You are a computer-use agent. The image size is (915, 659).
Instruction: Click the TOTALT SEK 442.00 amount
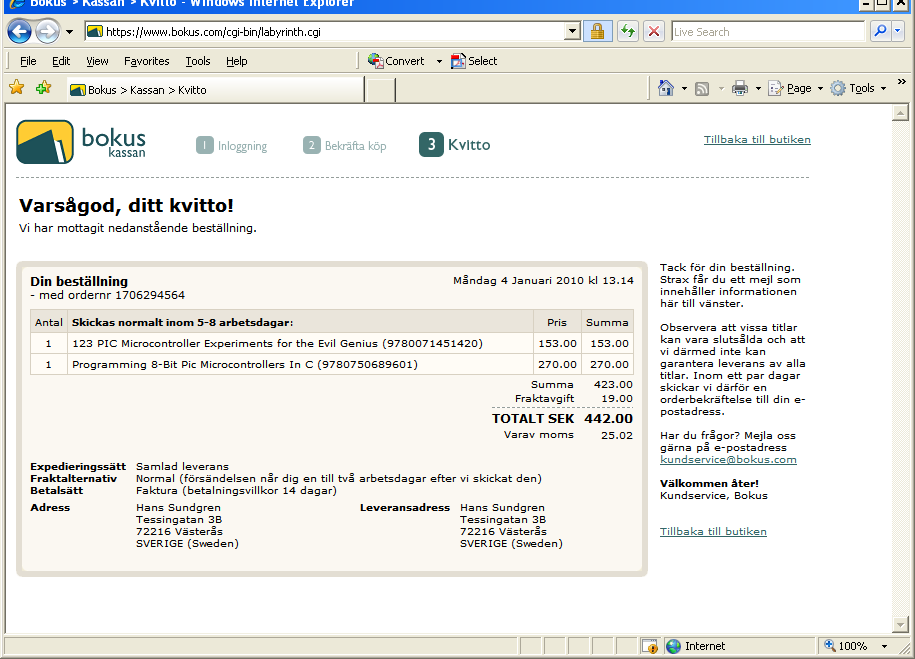pyautogui.click(x=608, y=419)
